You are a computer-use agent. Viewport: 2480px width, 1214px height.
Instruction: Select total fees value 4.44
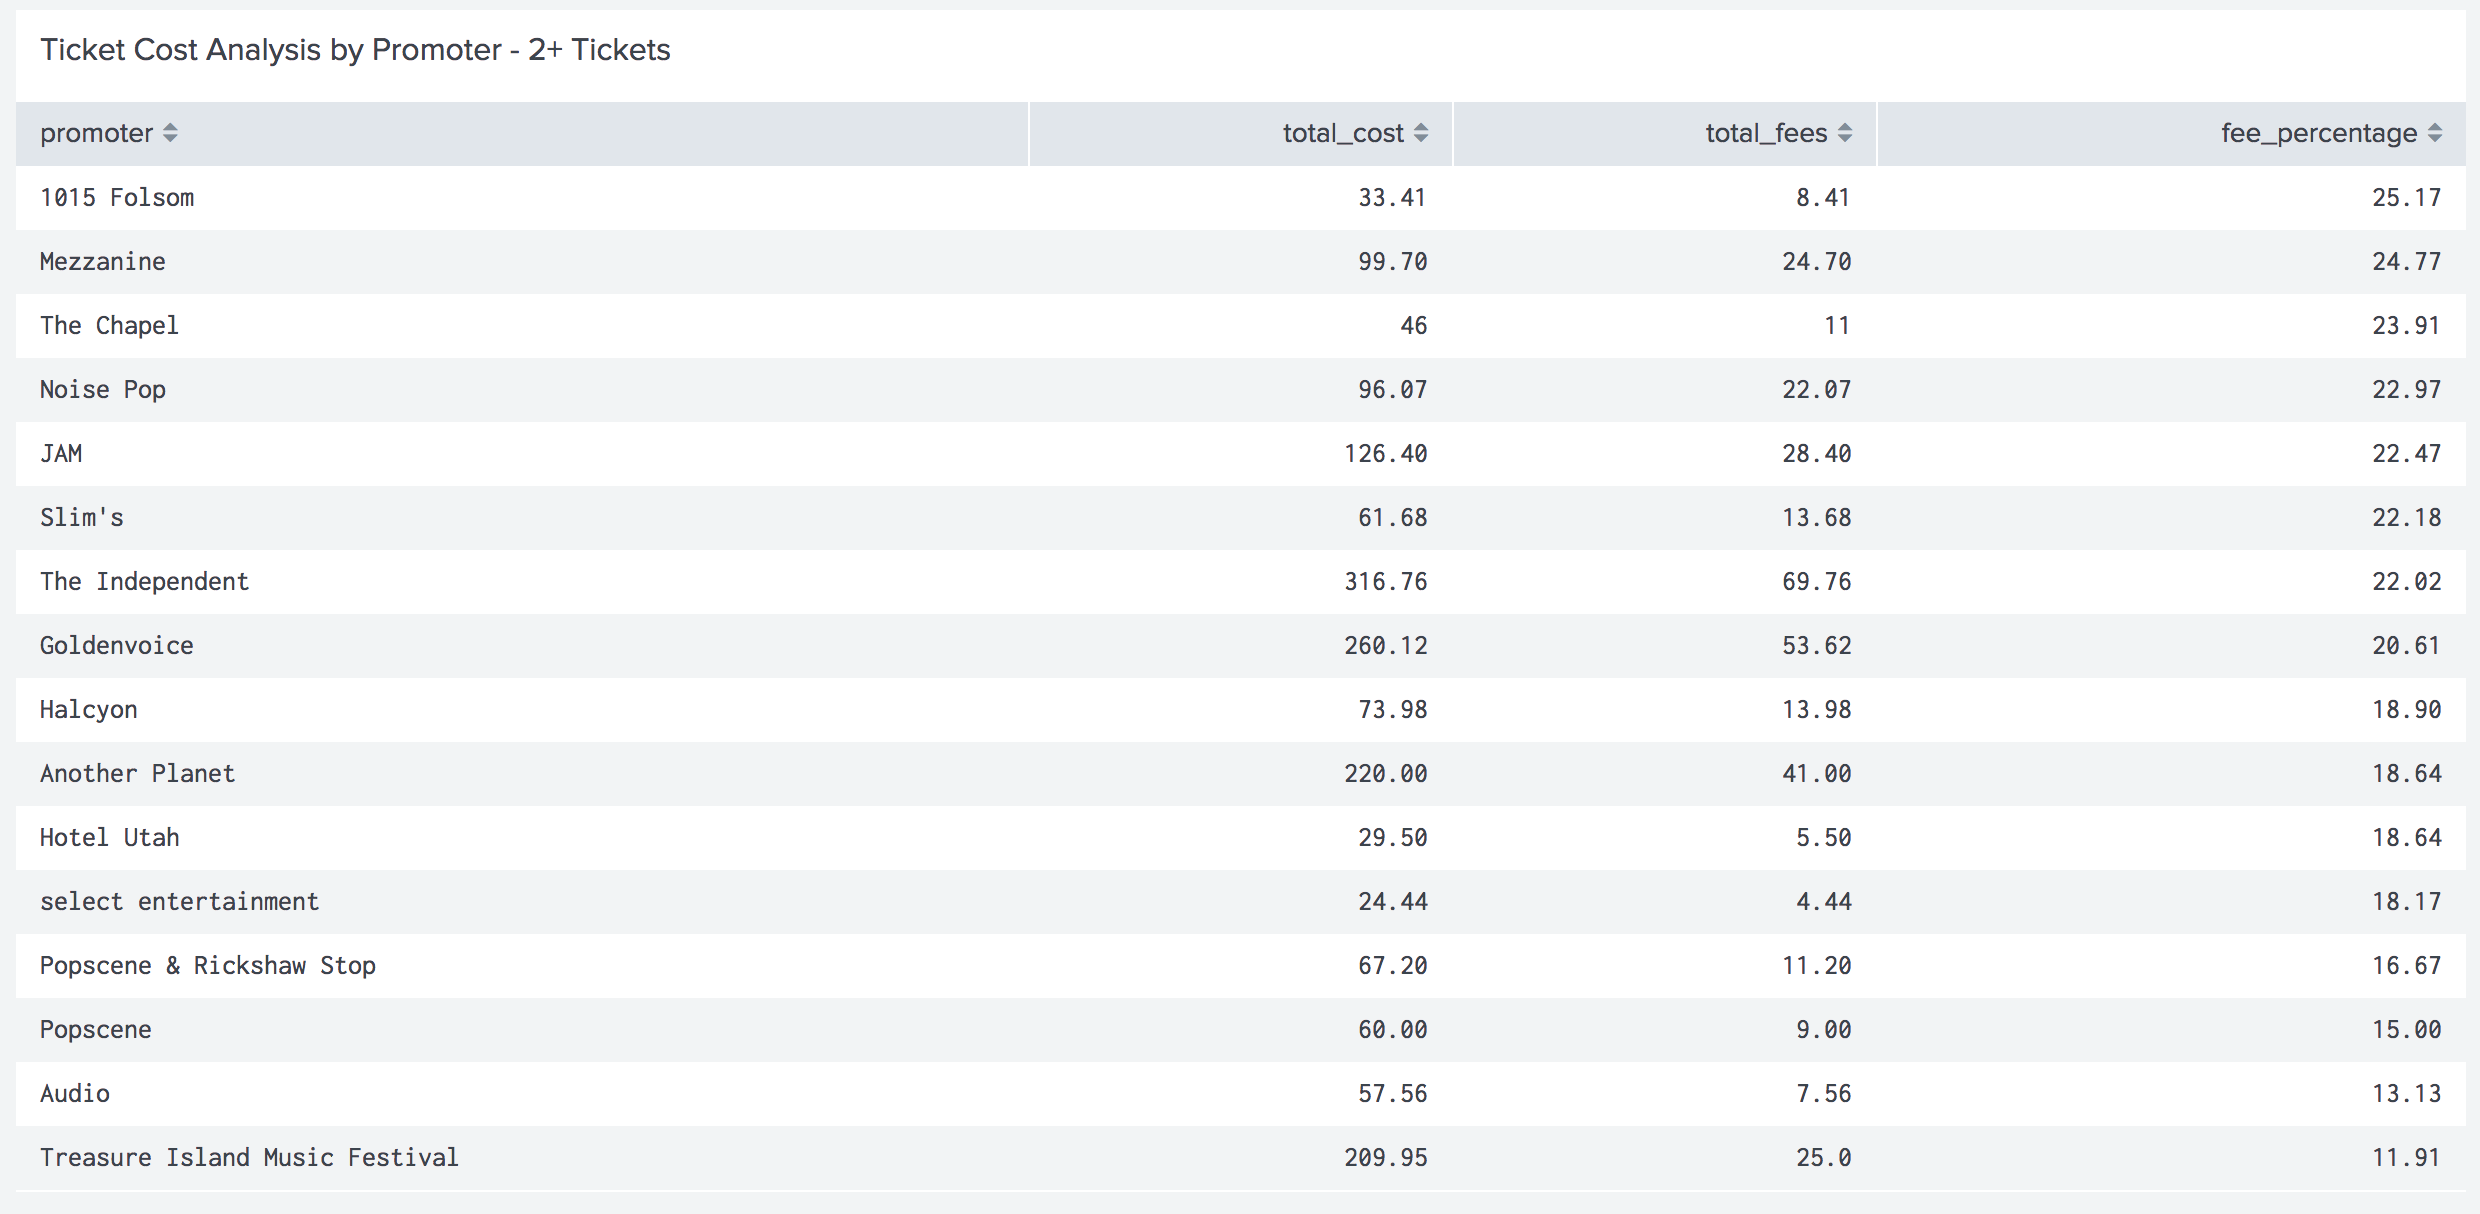click(x=1823, y=901)
